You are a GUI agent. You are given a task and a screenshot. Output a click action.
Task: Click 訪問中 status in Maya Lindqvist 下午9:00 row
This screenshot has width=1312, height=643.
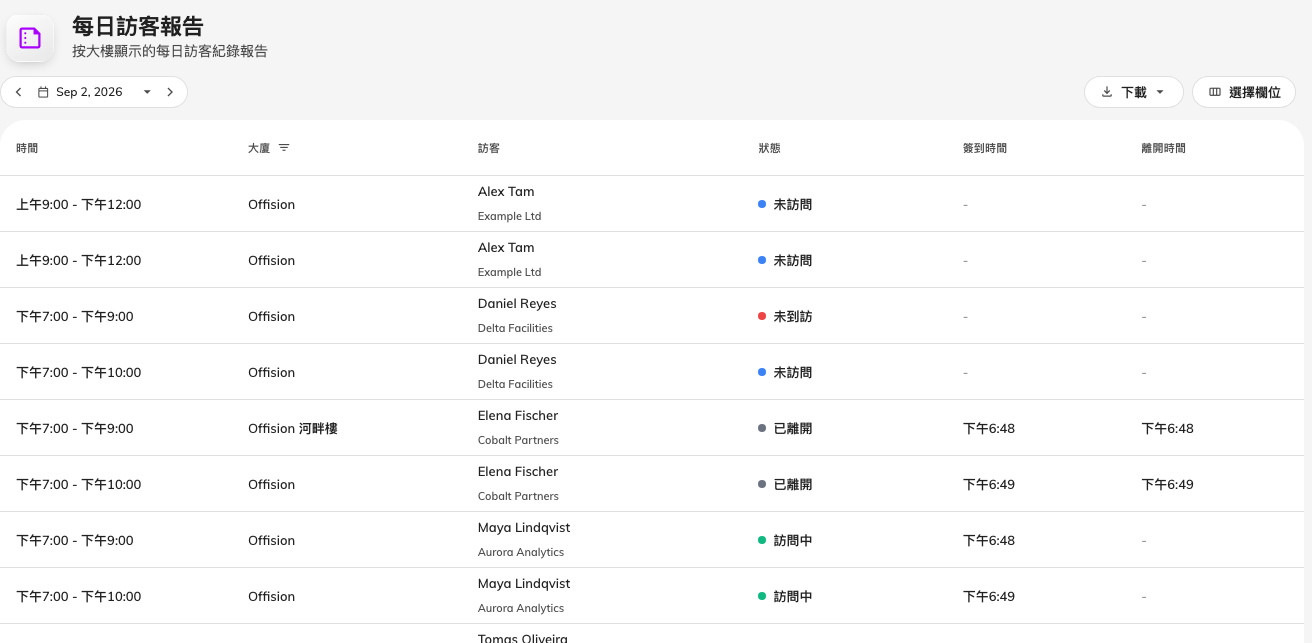pos(793,540)
